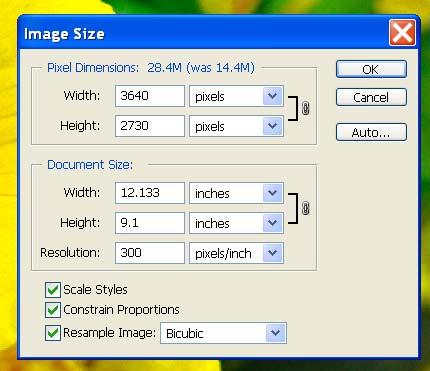Screen dimensions: 430x371
Task: Click the pixel Width field showing 3640
Action: 150,96
